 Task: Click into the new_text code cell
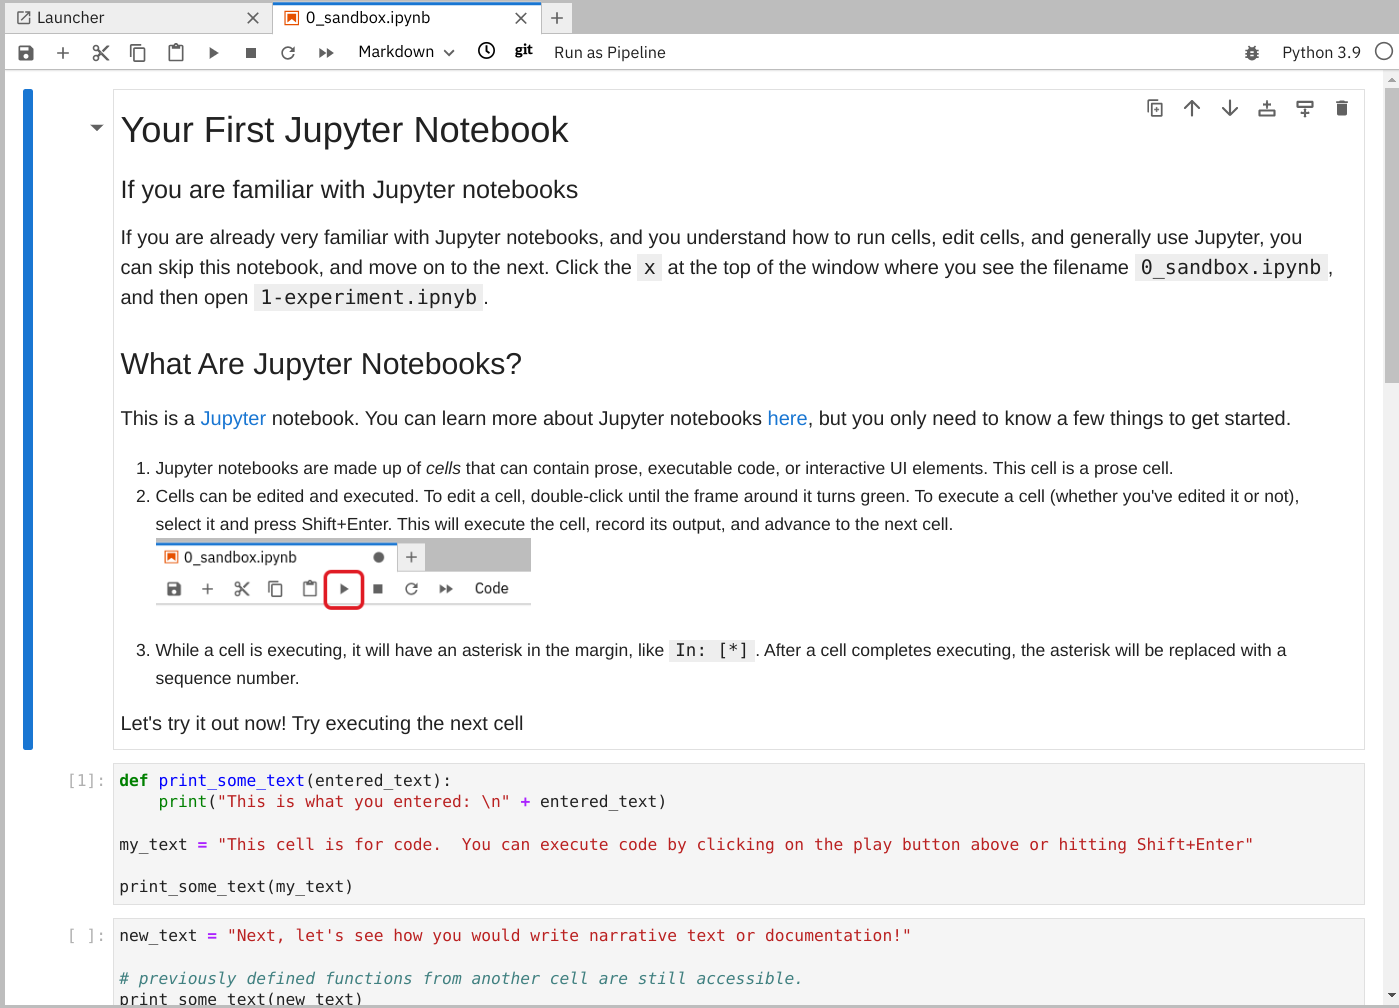[x=738, y=962]
